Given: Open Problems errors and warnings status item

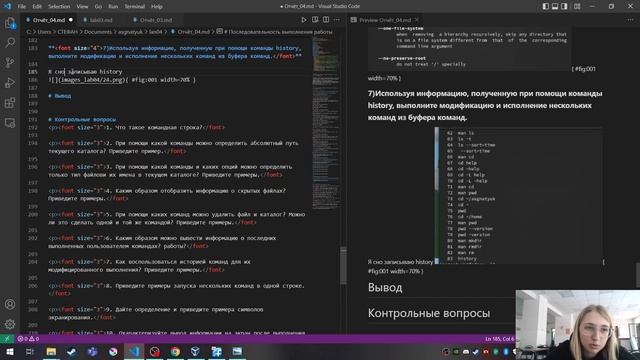Looking at the screenshot, I should pyautogui.click(x=28, y=339).
